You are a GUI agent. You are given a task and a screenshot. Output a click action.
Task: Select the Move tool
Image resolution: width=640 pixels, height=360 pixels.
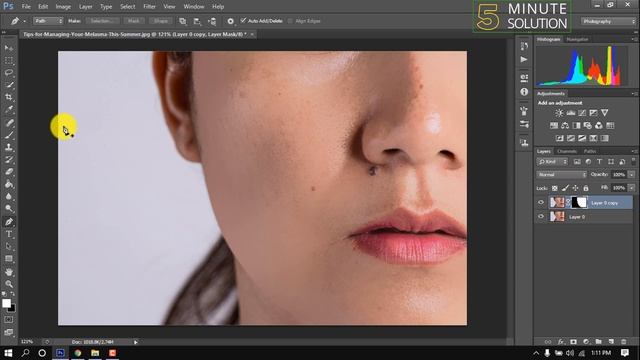9,48
